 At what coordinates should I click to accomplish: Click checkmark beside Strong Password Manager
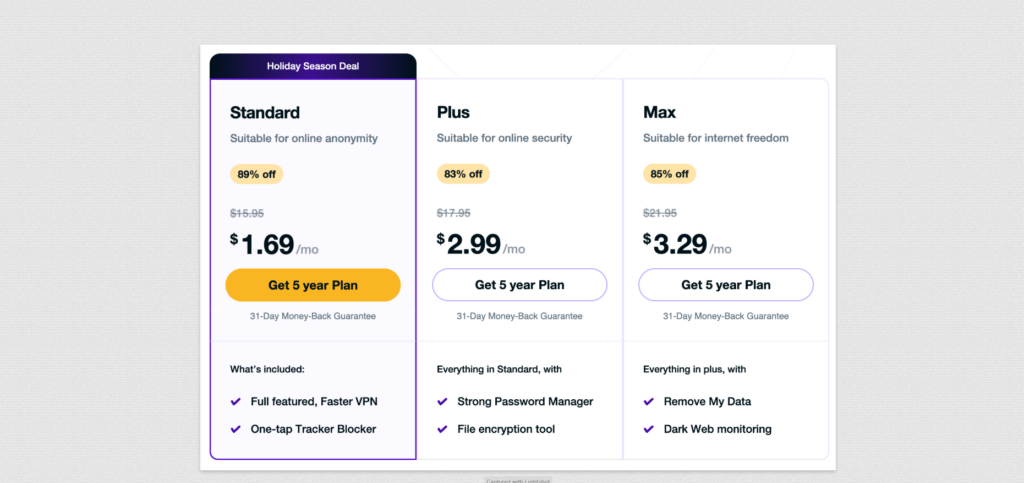pos(442,401)
